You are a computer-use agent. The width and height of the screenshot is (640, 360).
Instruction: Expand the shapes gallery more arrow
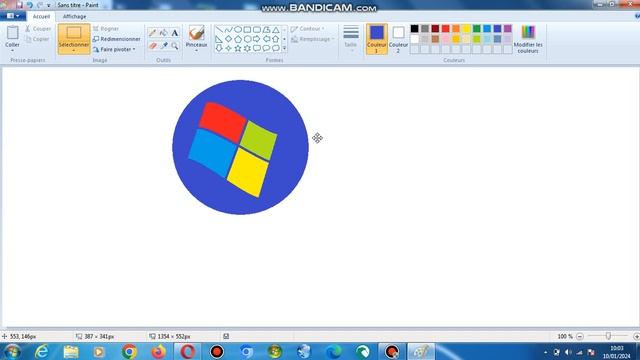pos(284,49)
